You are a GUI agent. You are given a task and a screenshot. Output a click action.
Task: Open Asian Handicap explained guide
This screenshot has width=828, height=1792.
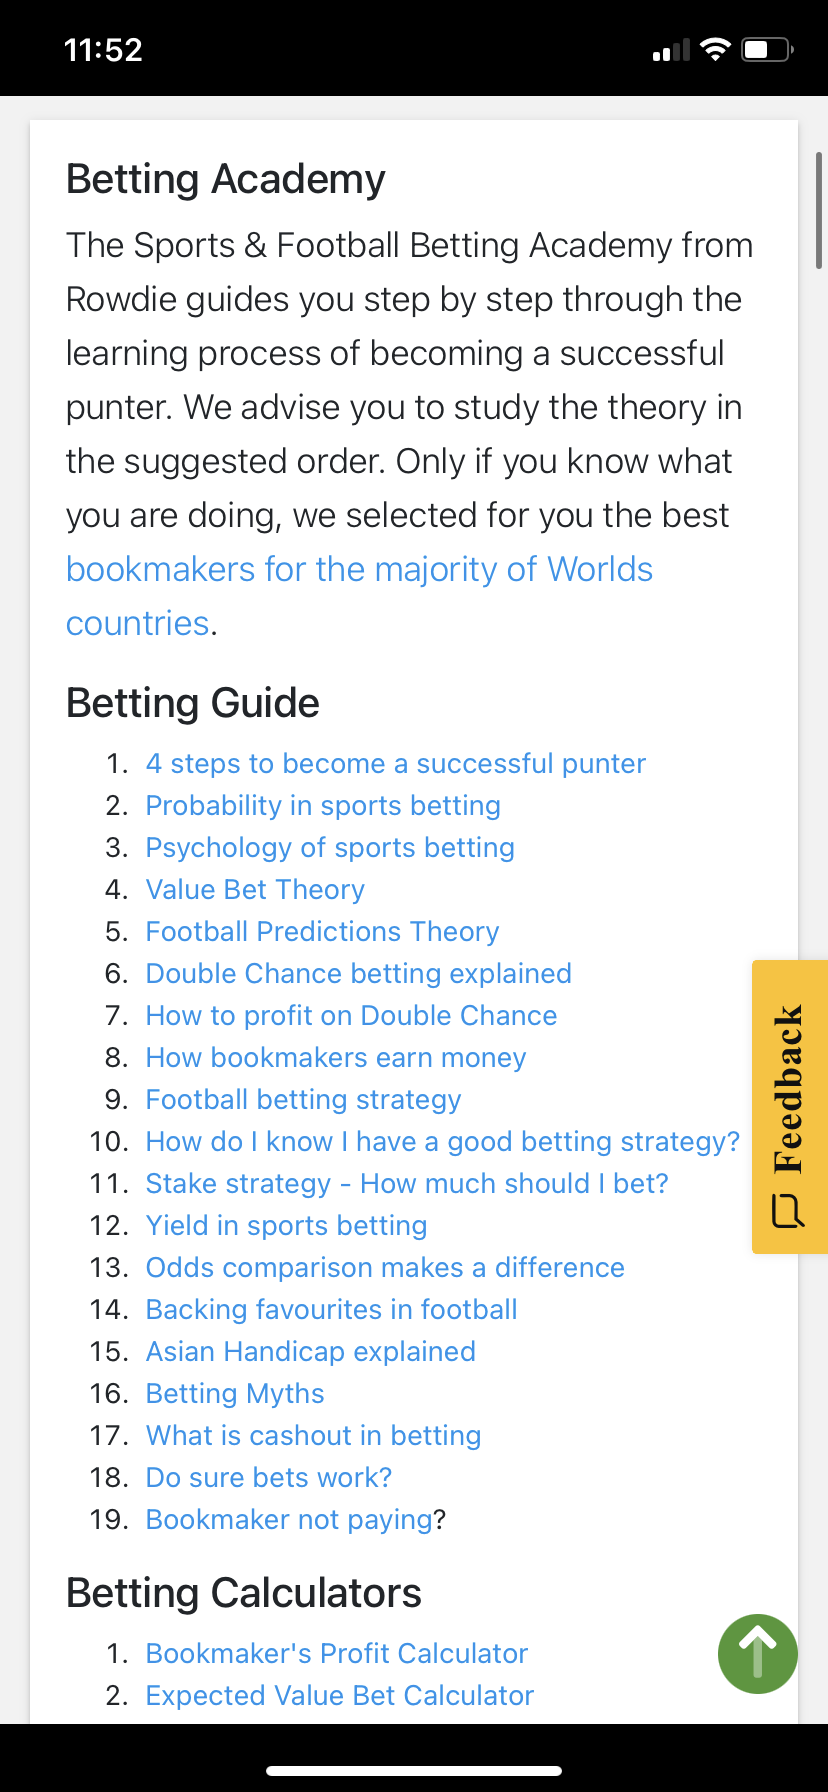[310, 1352]
